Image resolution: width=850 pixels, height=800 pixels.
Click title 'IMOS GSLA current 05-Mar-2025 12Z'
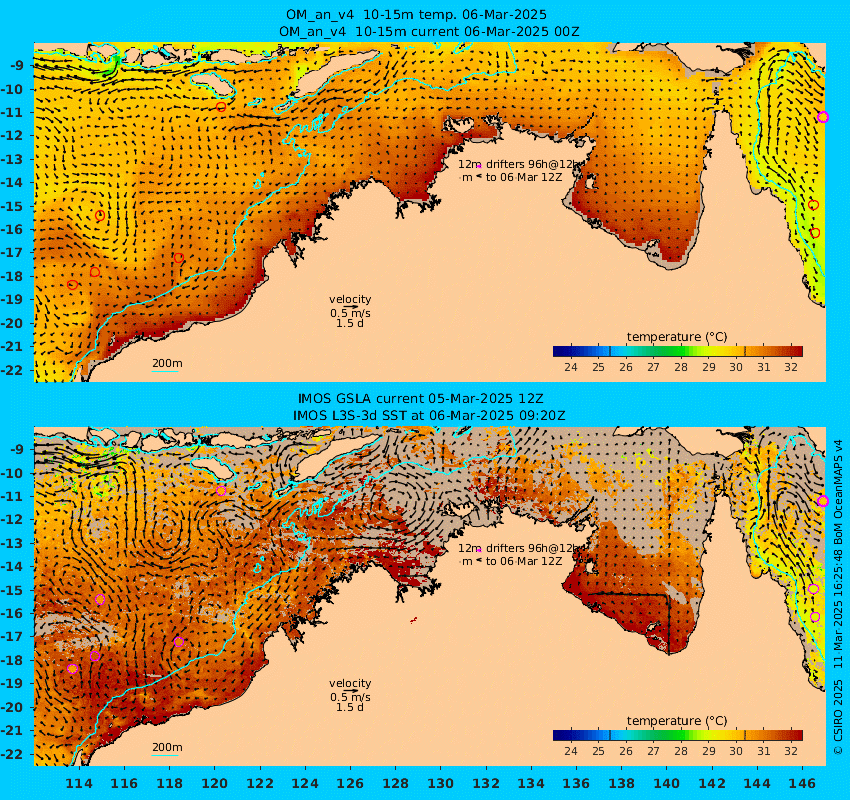pos(421,399)
